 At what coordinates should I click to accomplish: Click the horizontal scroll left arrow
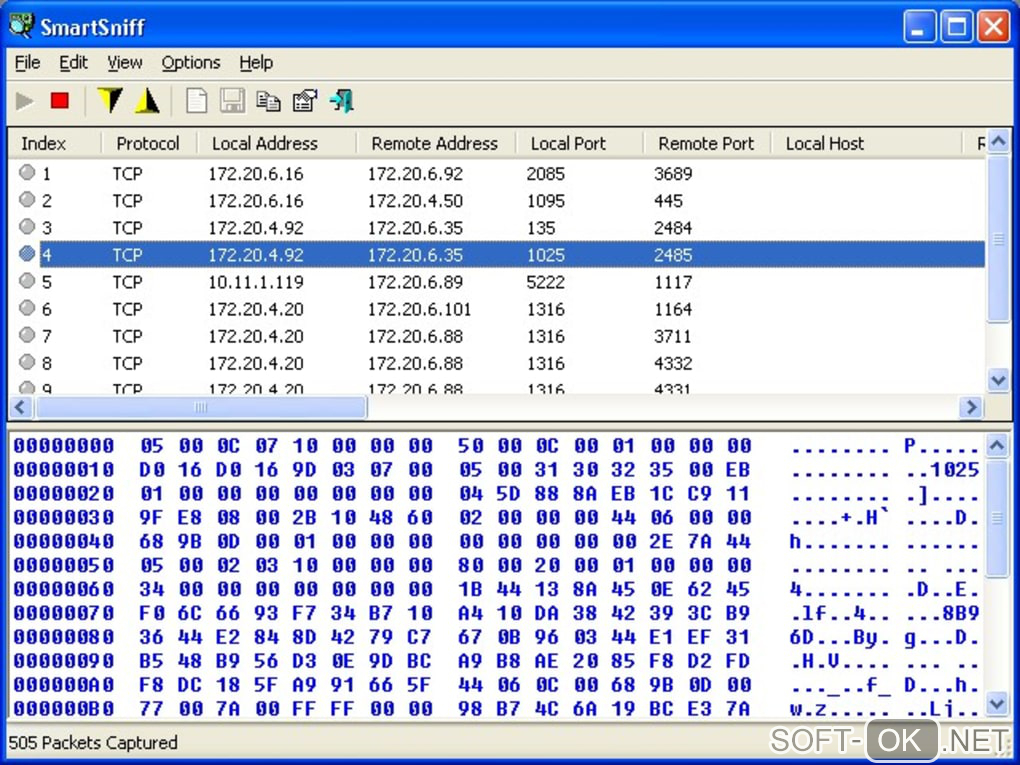click(20, 407)
